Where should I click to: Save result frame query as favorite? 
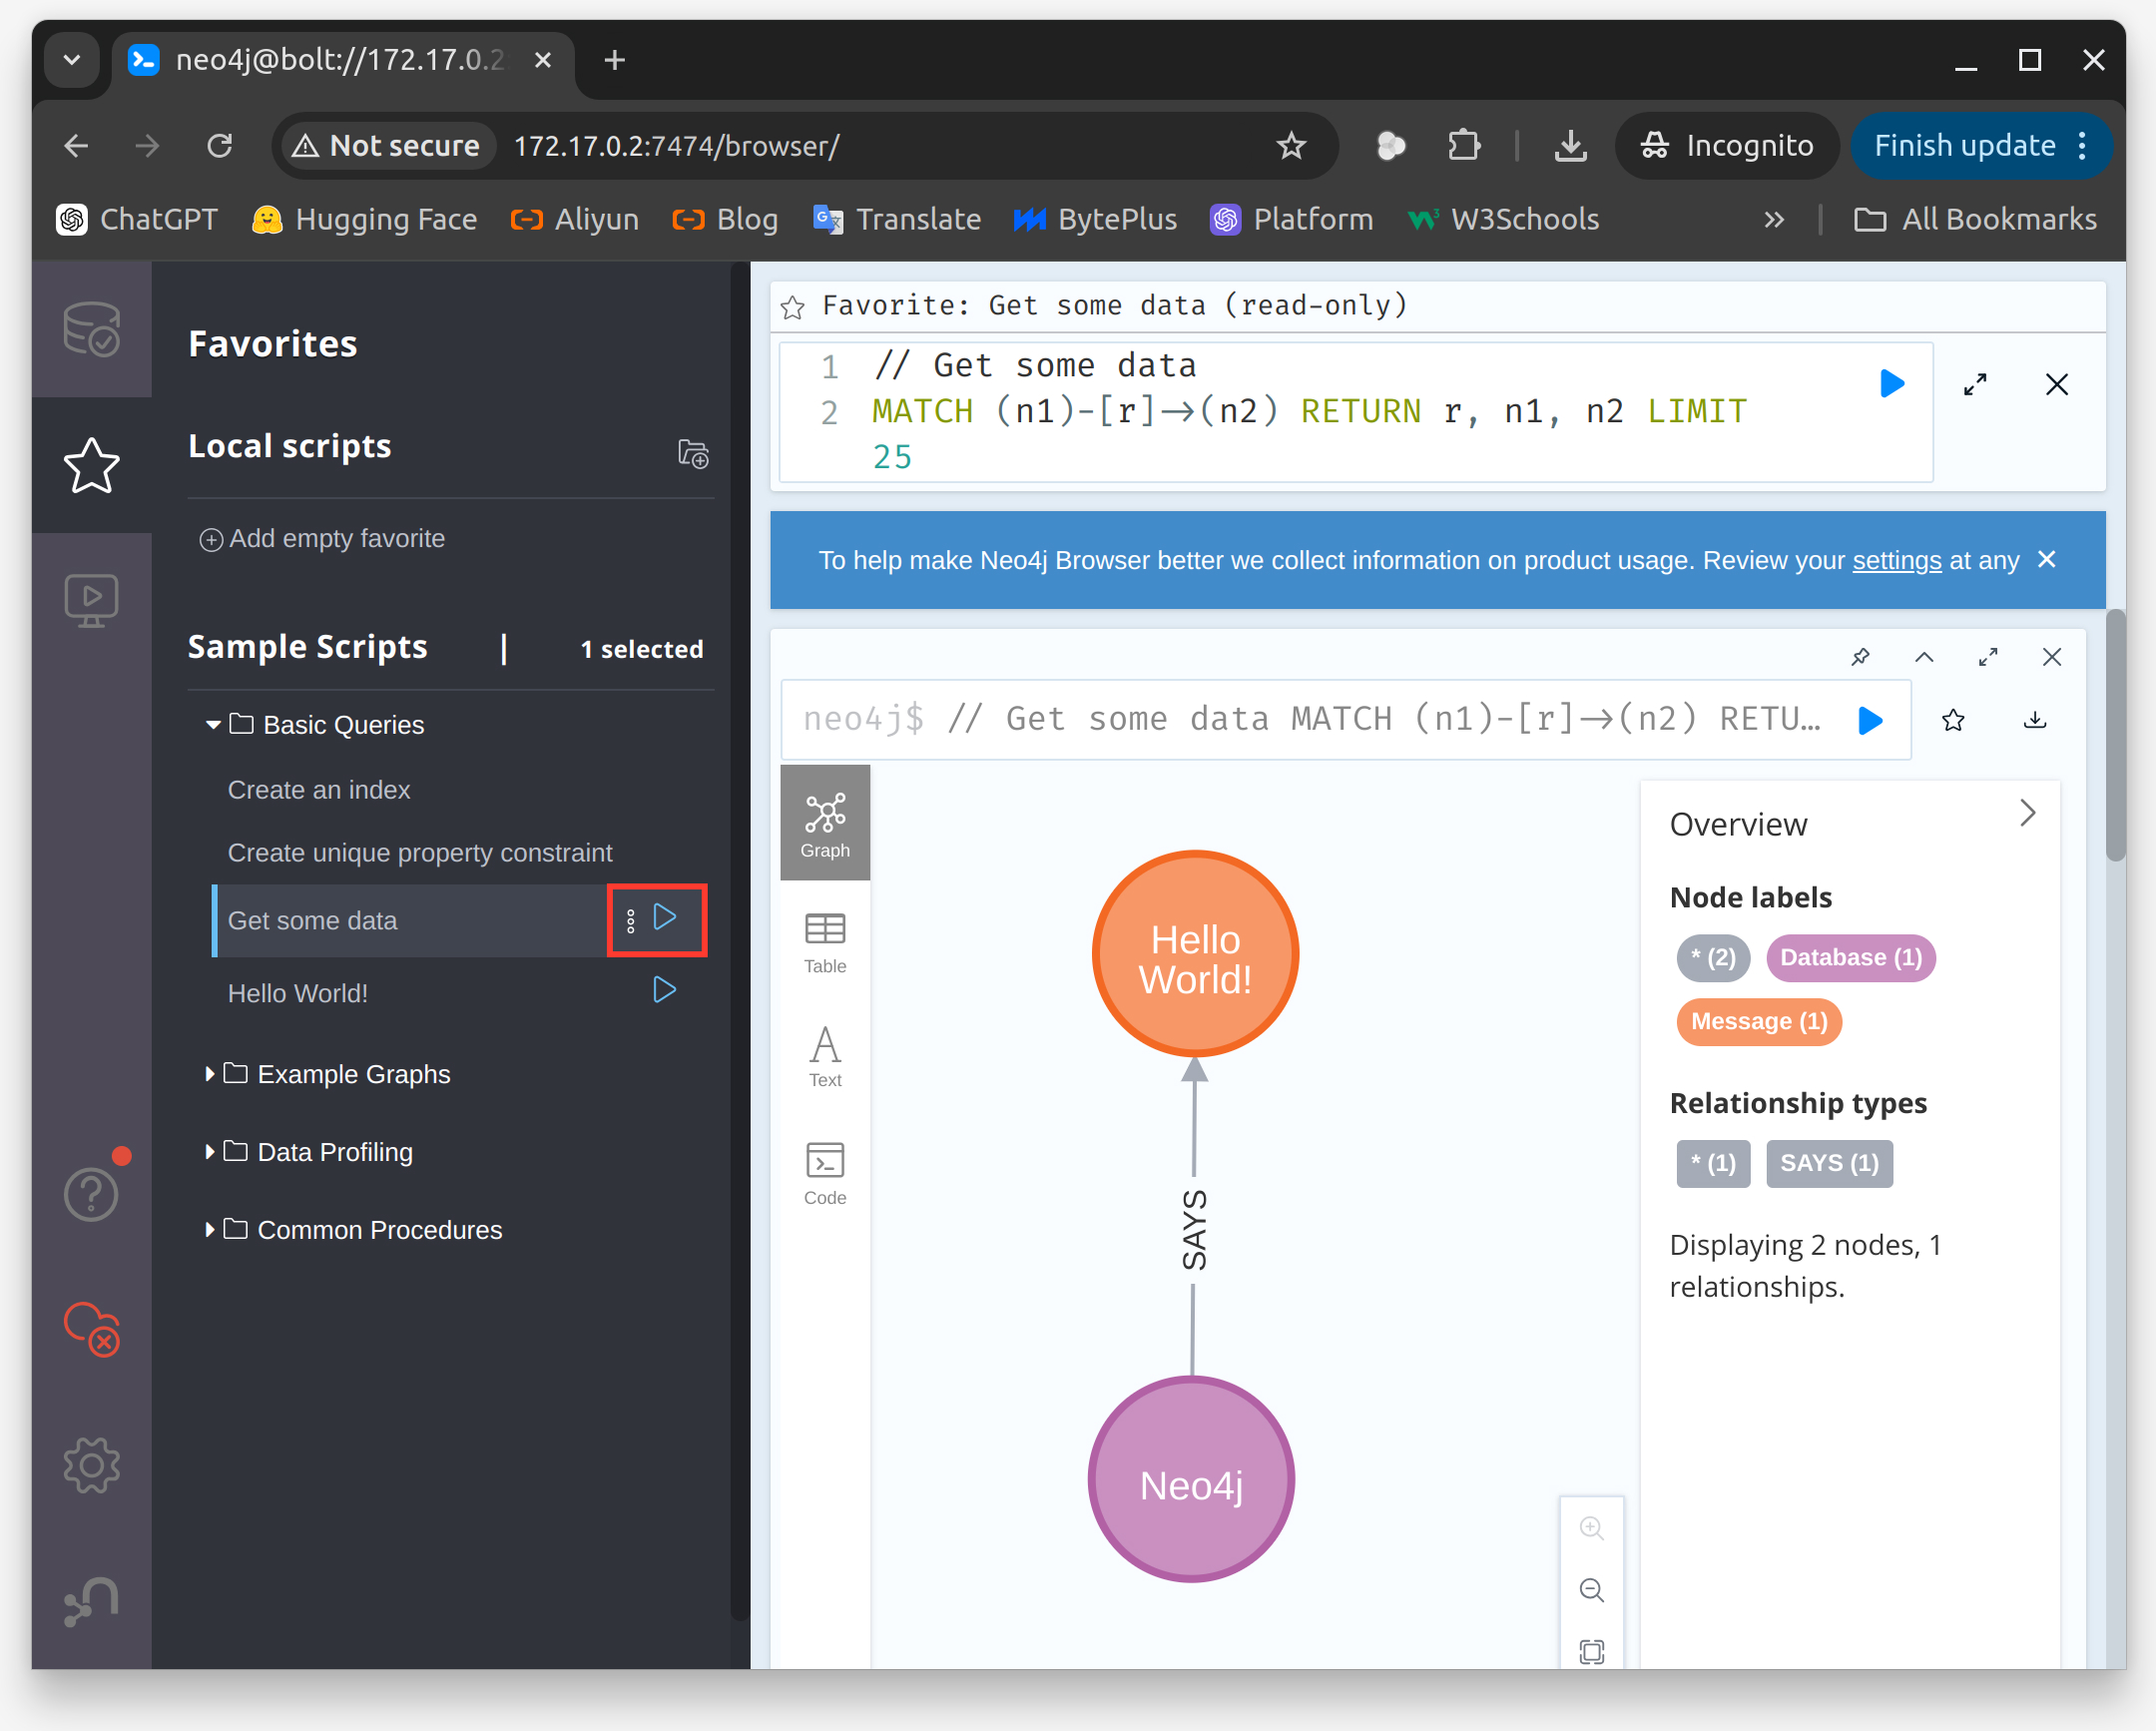(1953, 720)
